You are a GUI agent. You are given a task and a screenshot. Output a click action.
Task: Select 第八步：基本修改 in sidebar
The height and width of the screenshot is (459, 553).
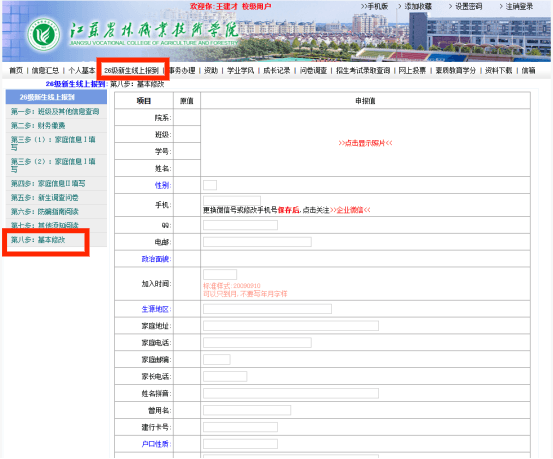click(38, 240)
